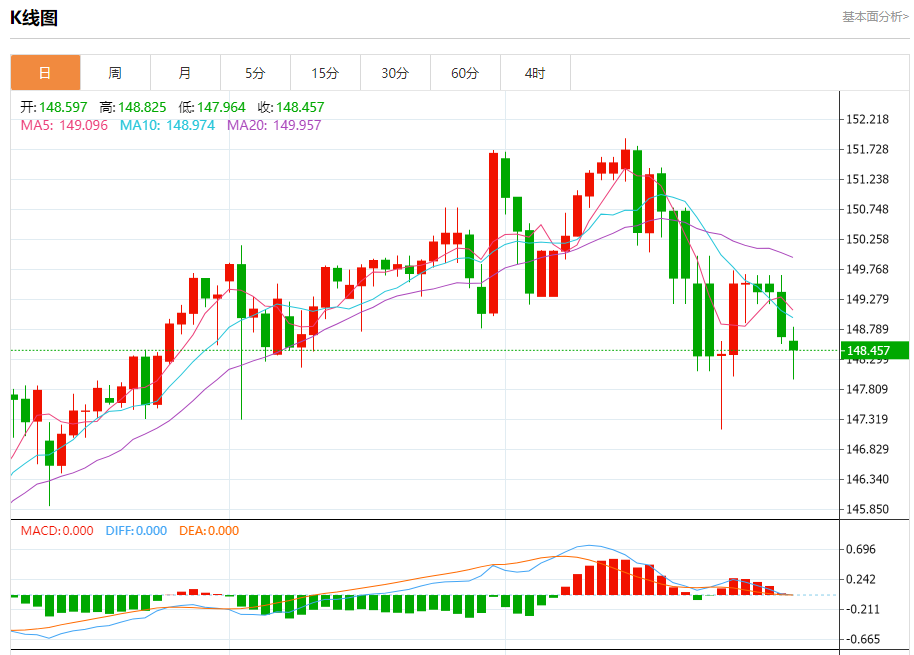The width and height of the screenshot is (914, 655).
Task: Click the K线图 heading
Action: [x=34, y=18]
